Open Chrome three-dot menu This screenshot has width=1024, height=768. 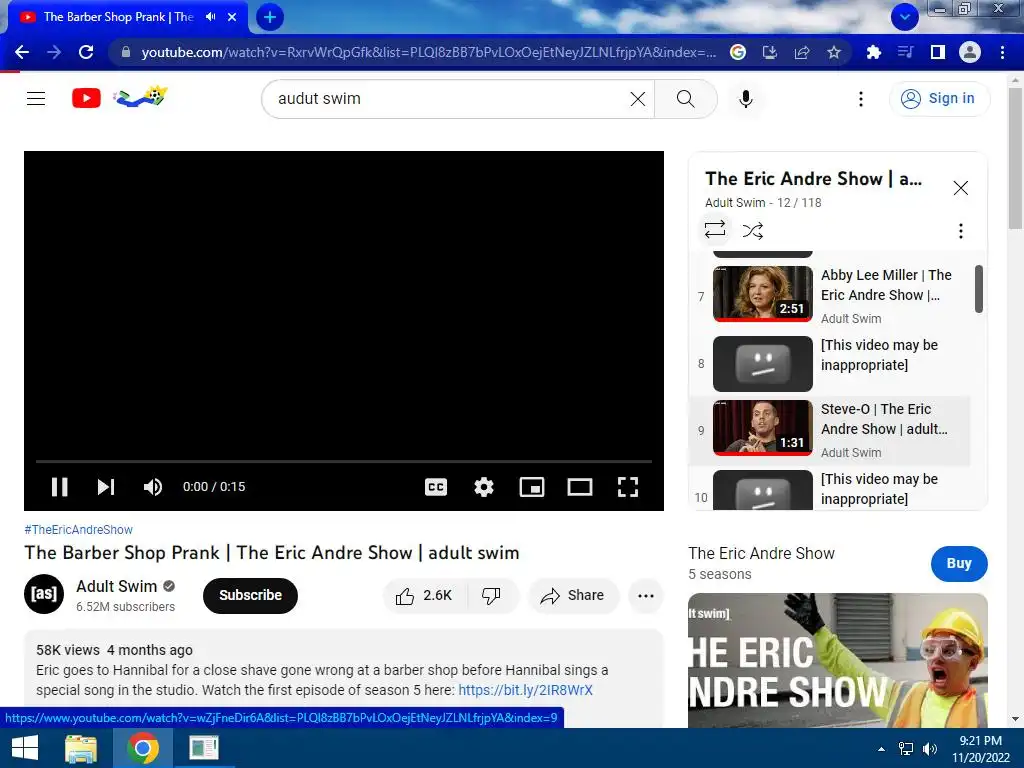click(1002, 52)
